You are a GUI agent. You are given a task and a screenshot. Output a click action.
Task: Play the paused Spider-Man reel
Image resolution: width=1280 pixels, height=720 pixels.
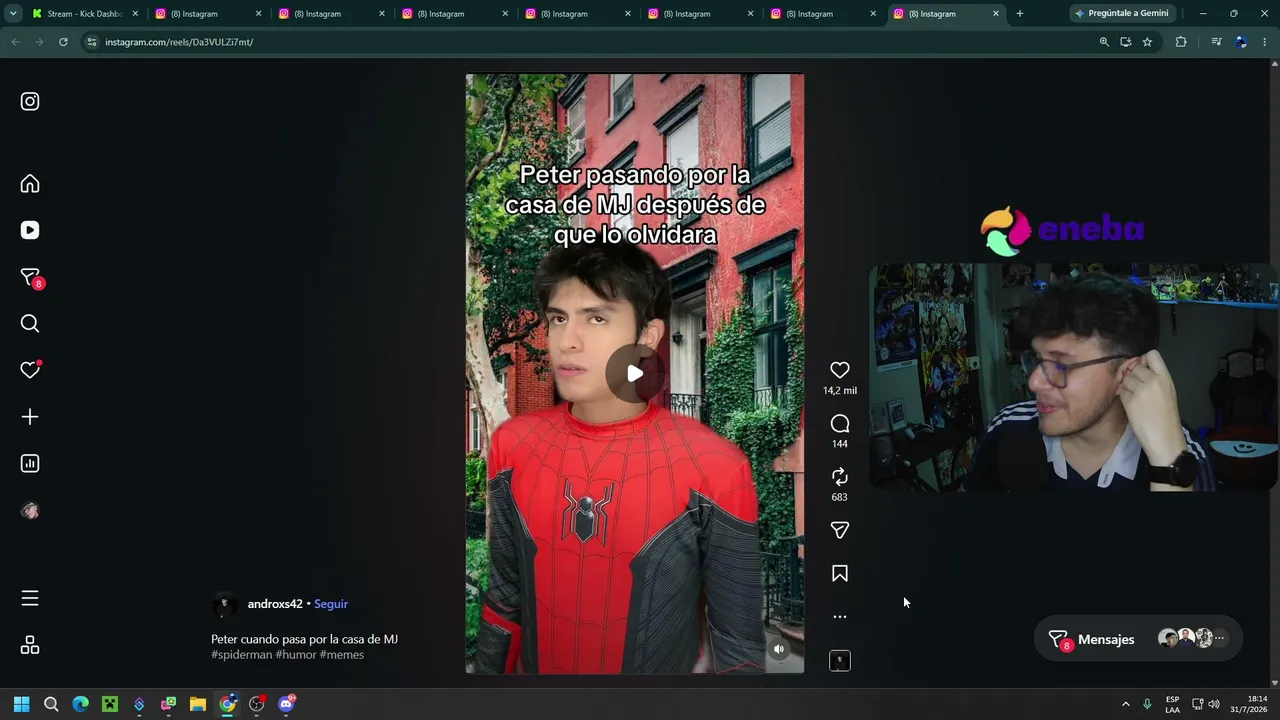click(635, 374)
